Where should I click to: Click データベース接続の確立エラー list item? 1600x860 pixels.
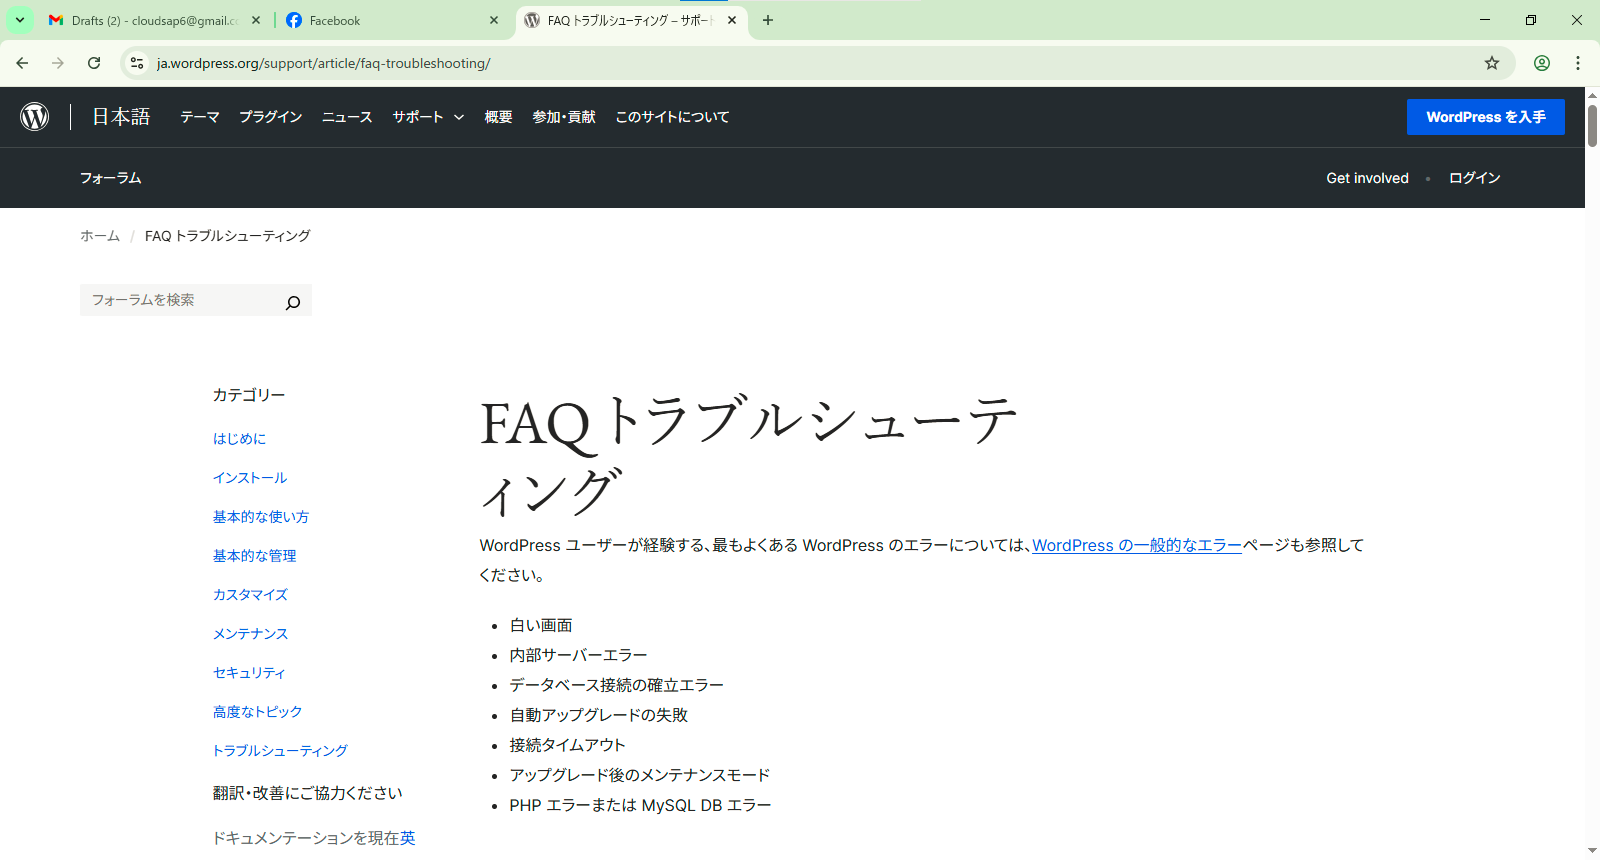click(x=616, y=685)
